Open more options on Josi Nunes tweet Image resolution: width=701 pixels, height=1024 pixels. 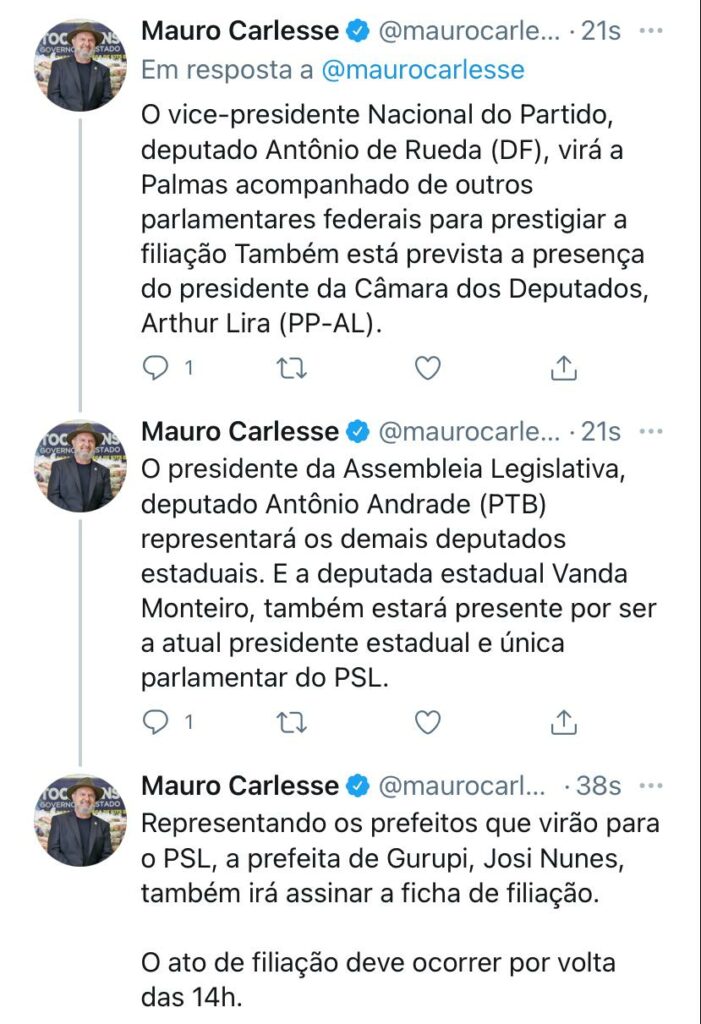pyautogui.click(x=651, y=785)
